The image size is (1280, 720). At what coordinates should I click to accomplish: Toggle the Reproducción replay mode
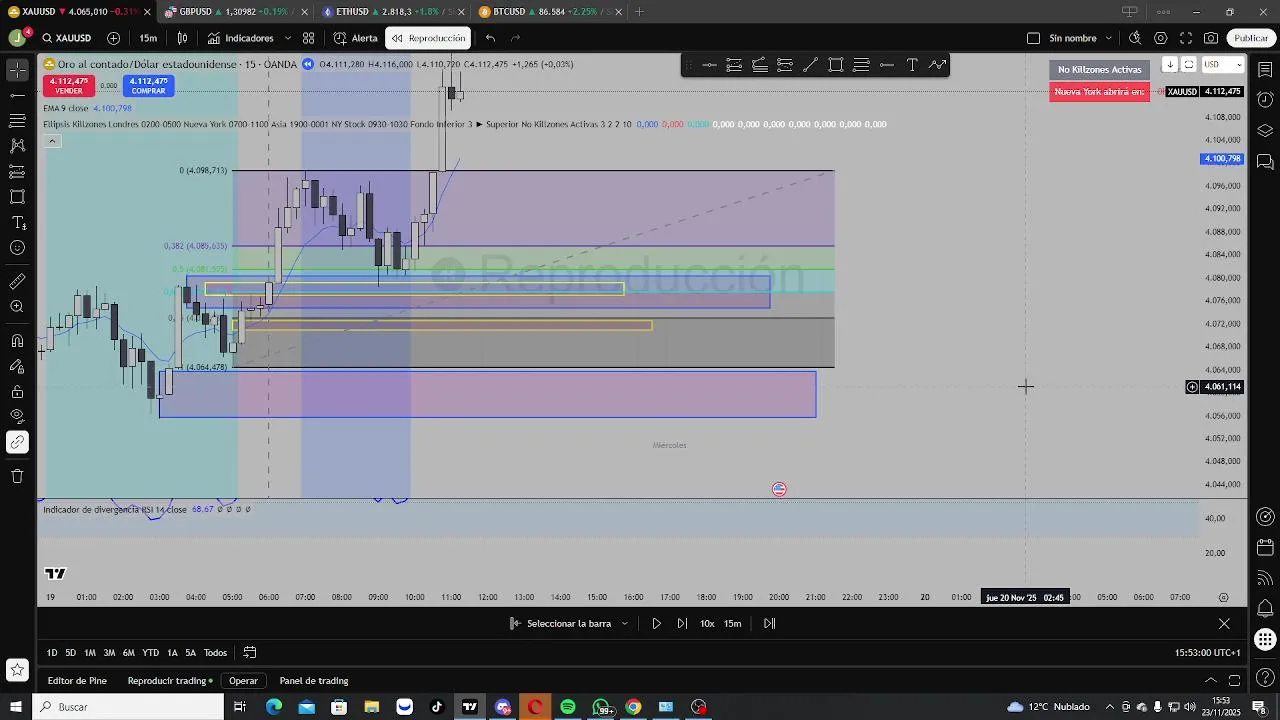tap(428, 38)
